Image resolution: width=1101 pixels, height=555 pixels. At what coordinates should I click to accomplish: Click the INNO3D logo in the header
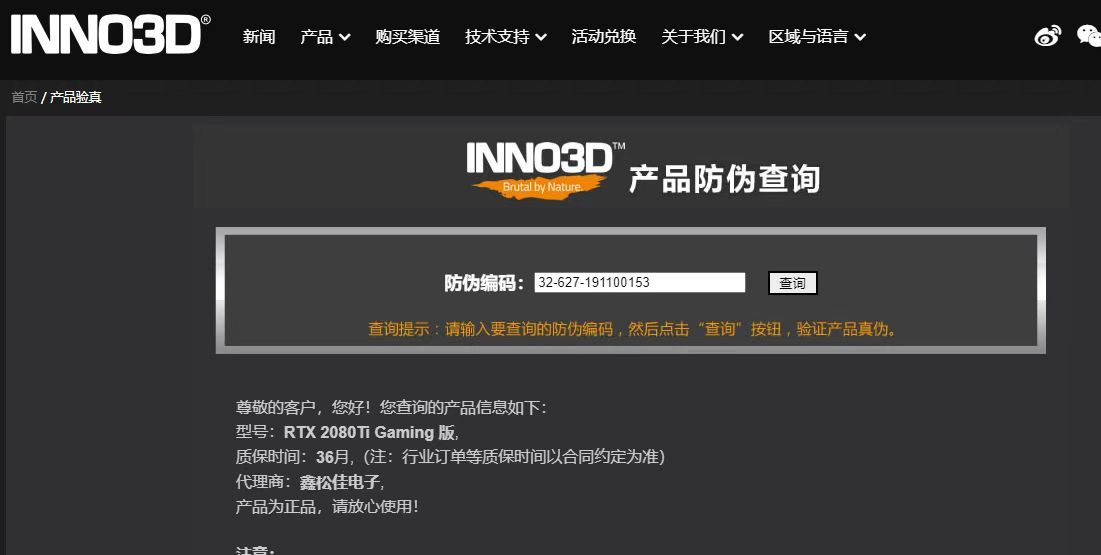110,34
